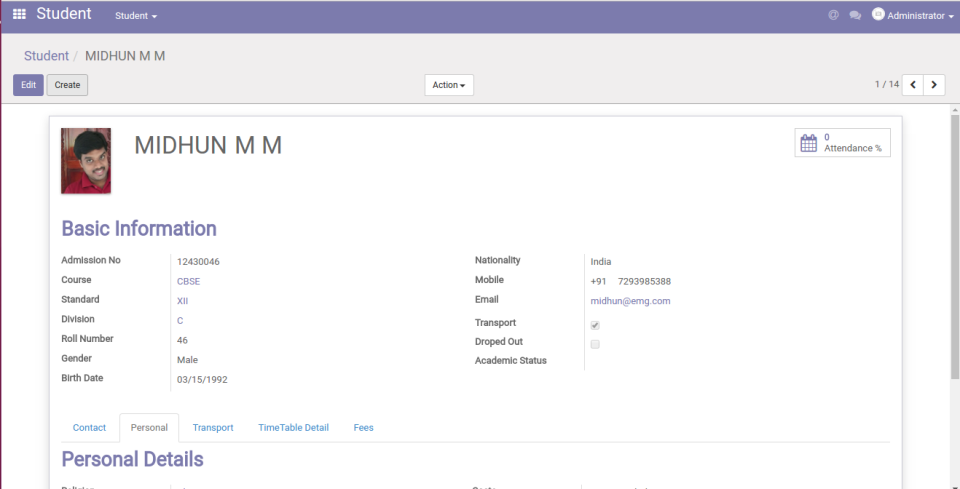This screenshot has height=489, width=960.
Task: Open the conversations chat bubble icon
Action: [855, 16]
